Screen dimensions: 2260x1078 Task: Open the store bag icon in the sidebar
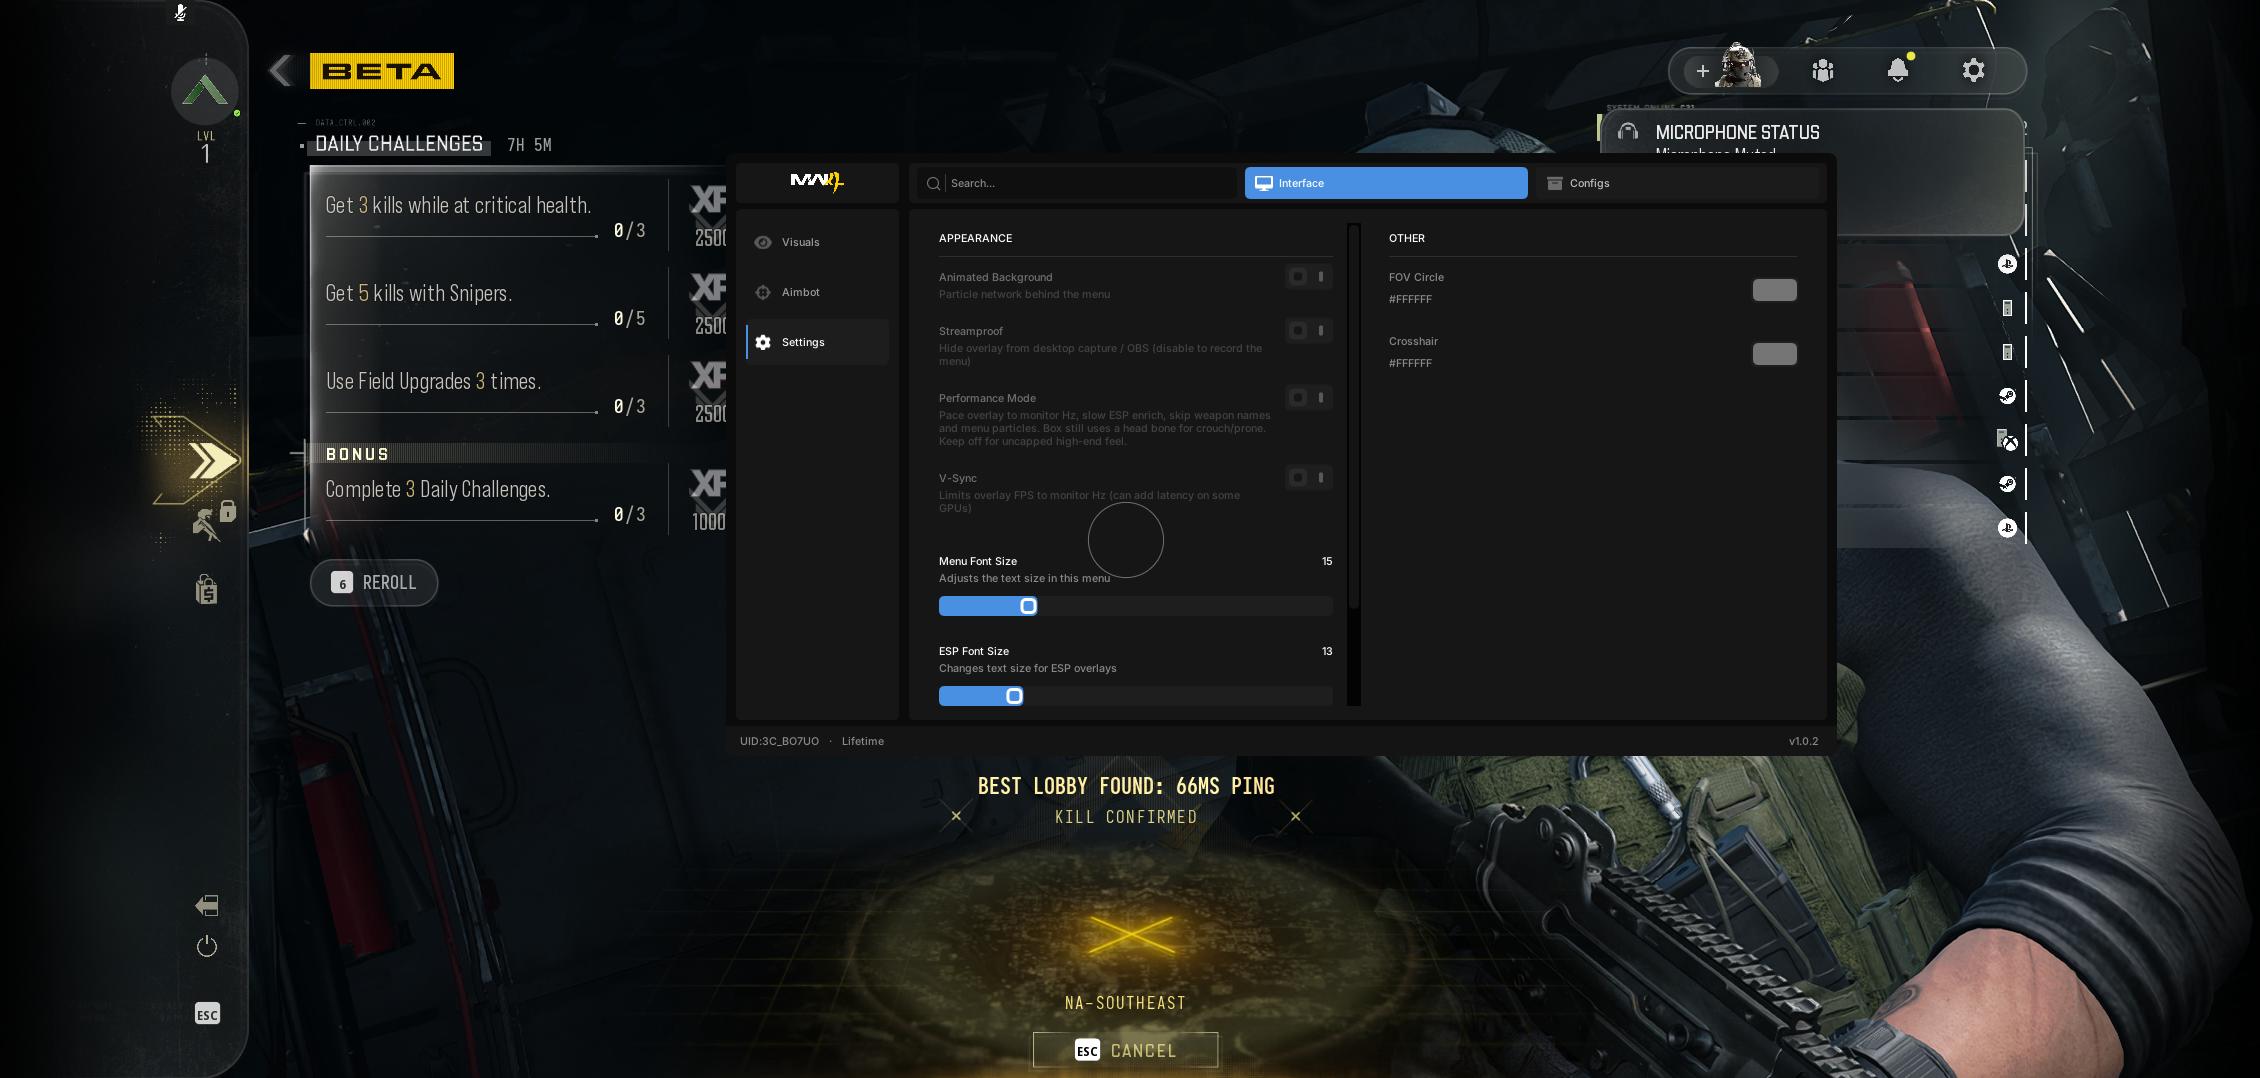click(x=206, y=590)
